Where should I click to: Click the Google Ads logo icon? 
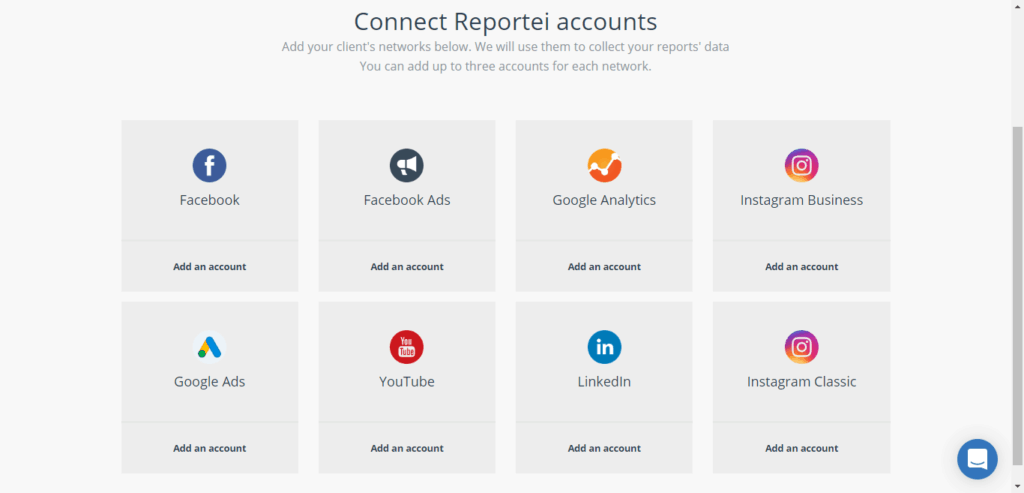coord(210,347)
